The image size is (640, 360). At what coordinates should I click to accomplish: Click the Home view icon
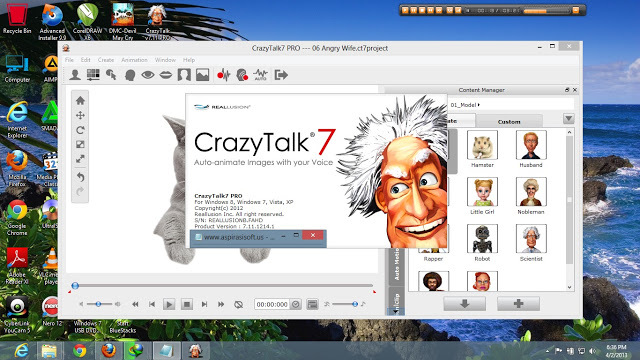coord(80,100)
